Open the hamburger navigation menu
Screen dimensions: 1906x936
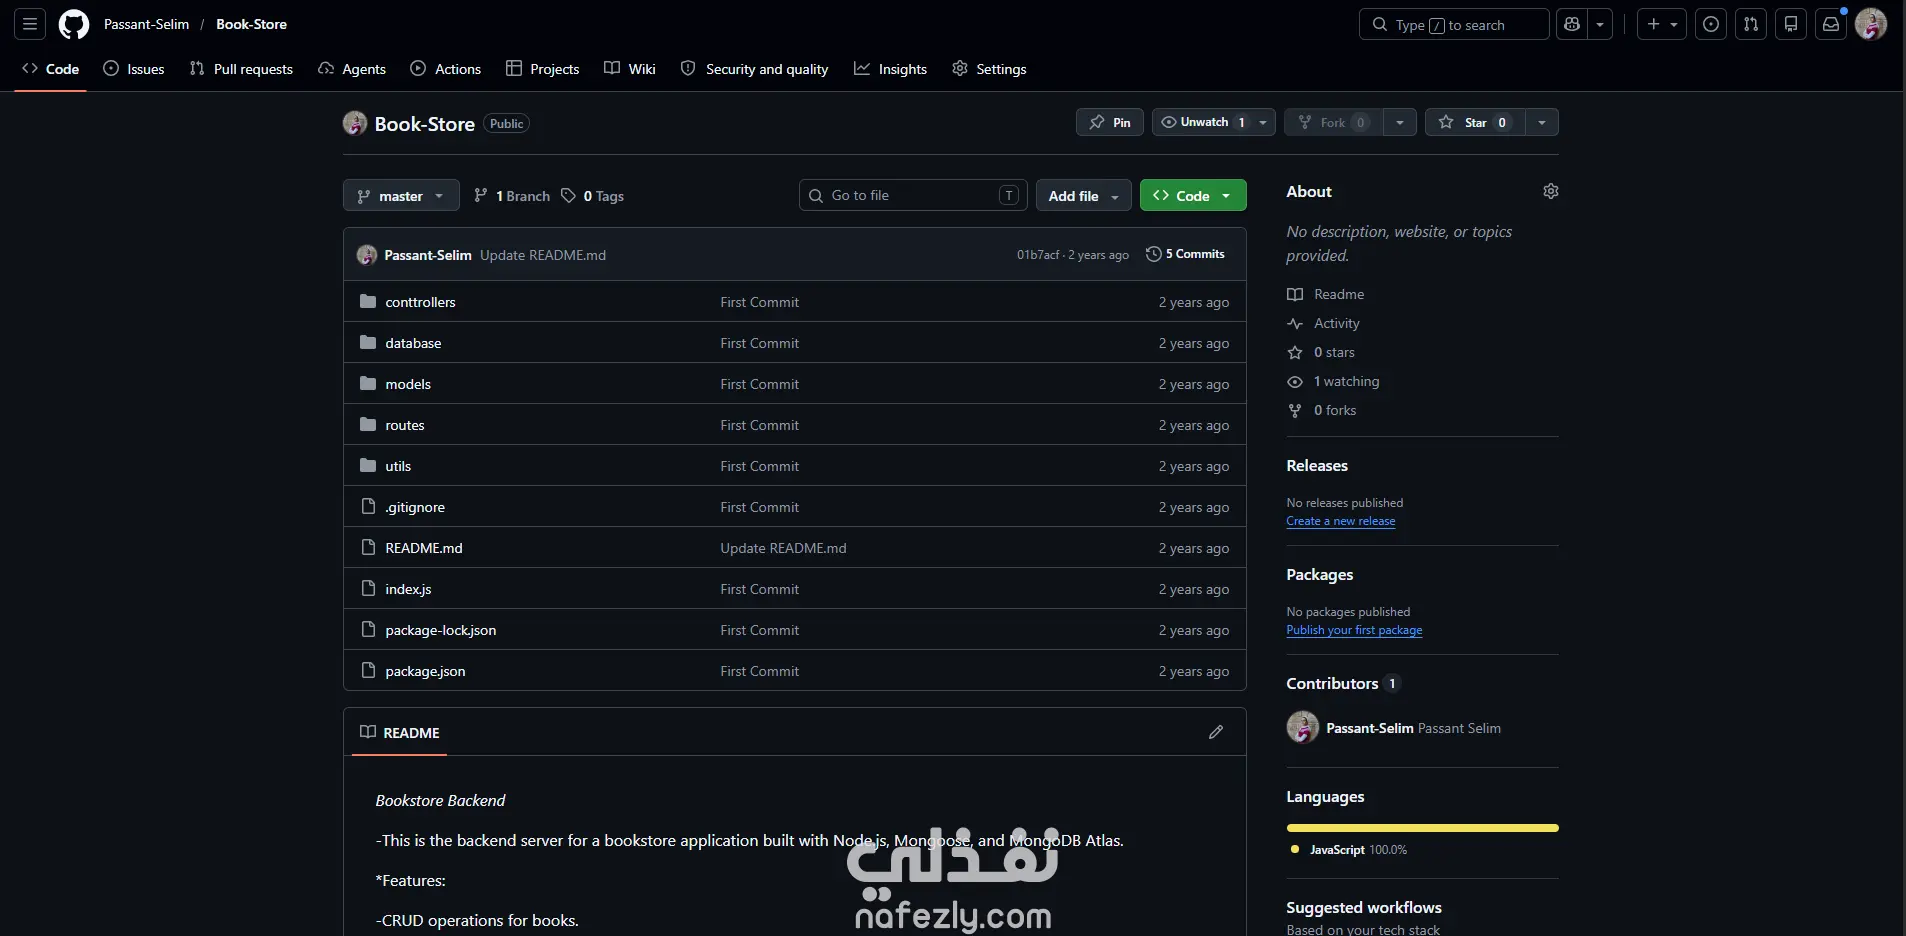pos(30,24)
